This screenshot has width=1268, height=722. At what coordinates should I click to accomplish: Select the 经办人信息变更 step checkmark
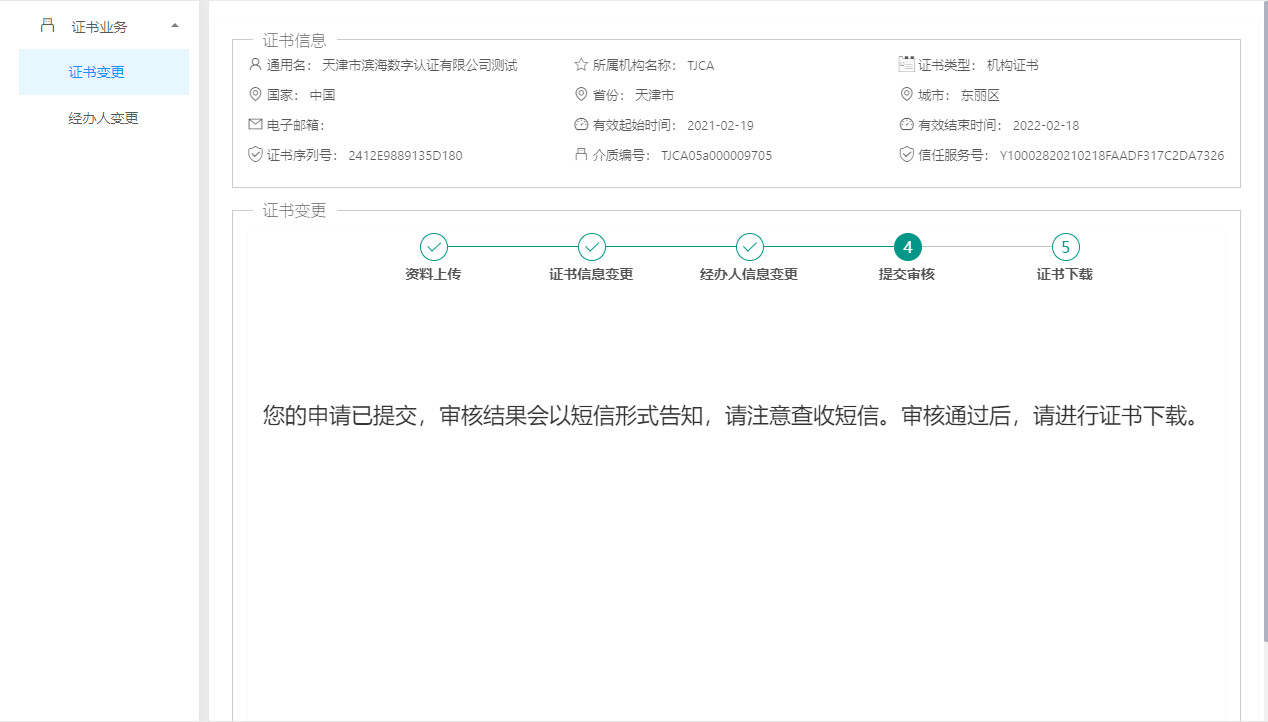coord(749,247)
